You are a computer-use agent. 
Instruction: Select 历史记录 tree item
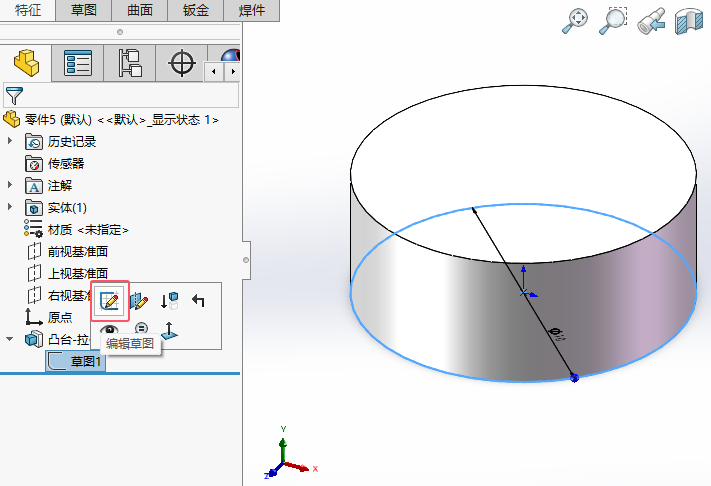pos(72,142)
